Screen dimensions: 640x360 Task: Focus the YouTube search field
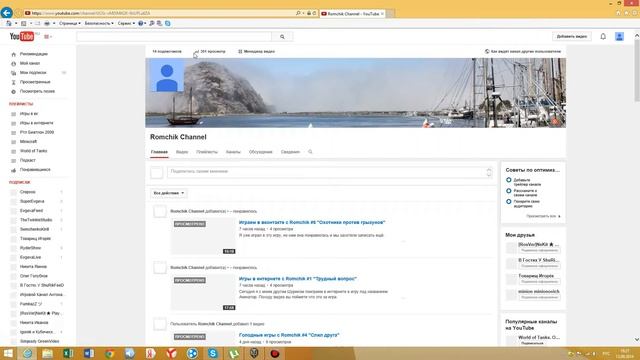point(174,37)
